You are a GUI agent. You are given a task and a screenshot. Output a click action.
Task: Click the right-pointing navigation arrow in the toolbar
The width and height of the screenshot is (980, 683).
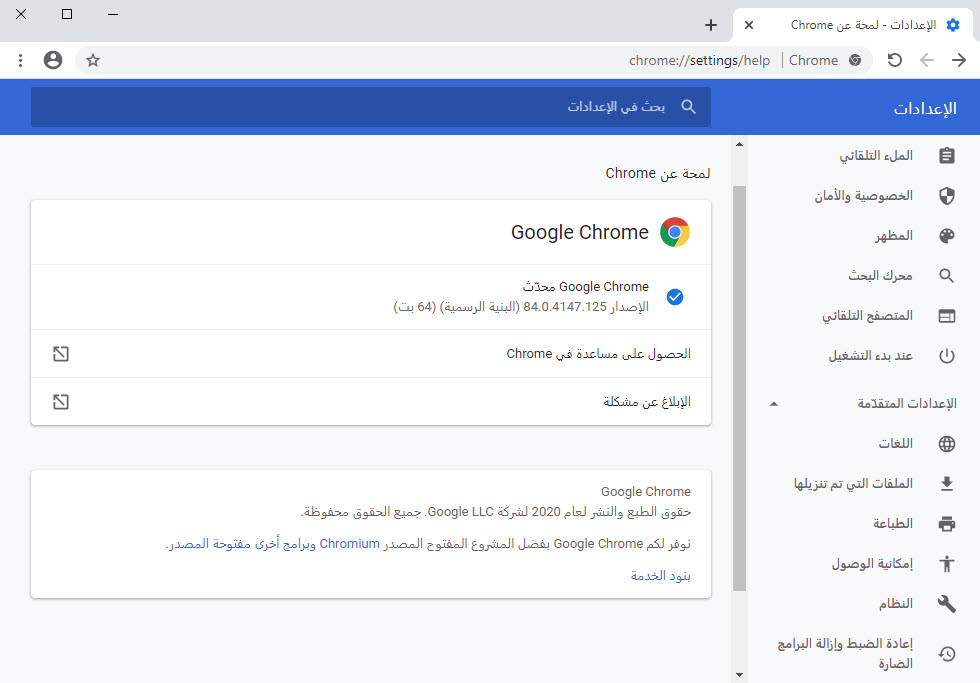point(959,61)
